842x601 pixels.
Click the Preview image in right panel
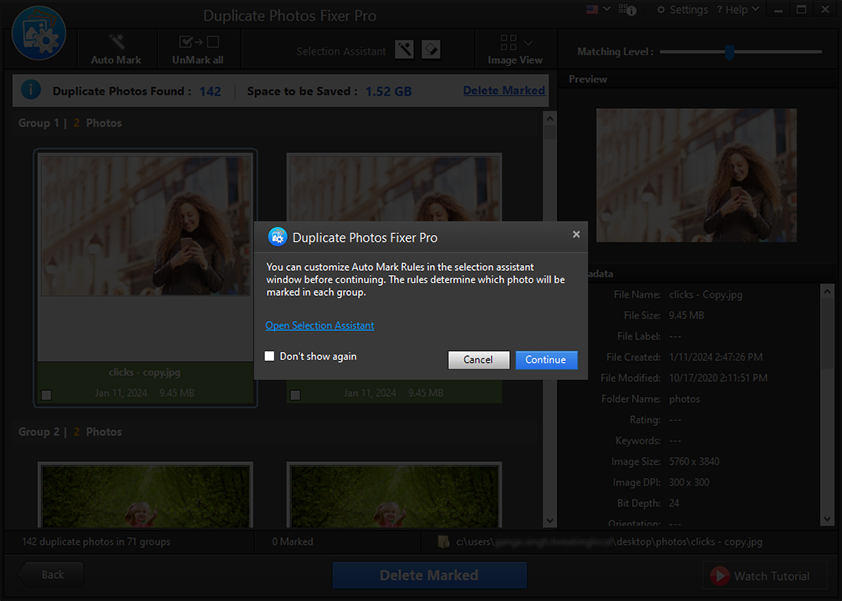(696, 175)
